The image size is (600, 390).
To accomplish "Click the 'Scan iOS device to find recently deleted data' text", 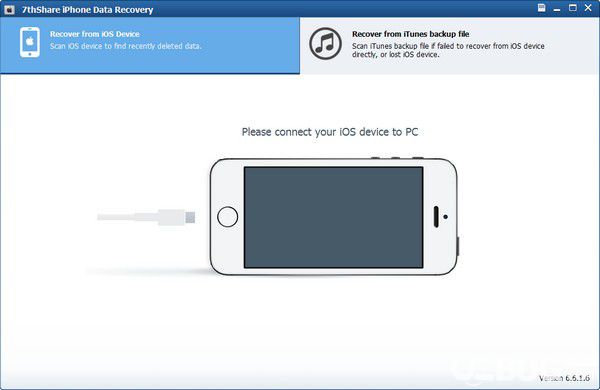I will [x=126, y=46].
